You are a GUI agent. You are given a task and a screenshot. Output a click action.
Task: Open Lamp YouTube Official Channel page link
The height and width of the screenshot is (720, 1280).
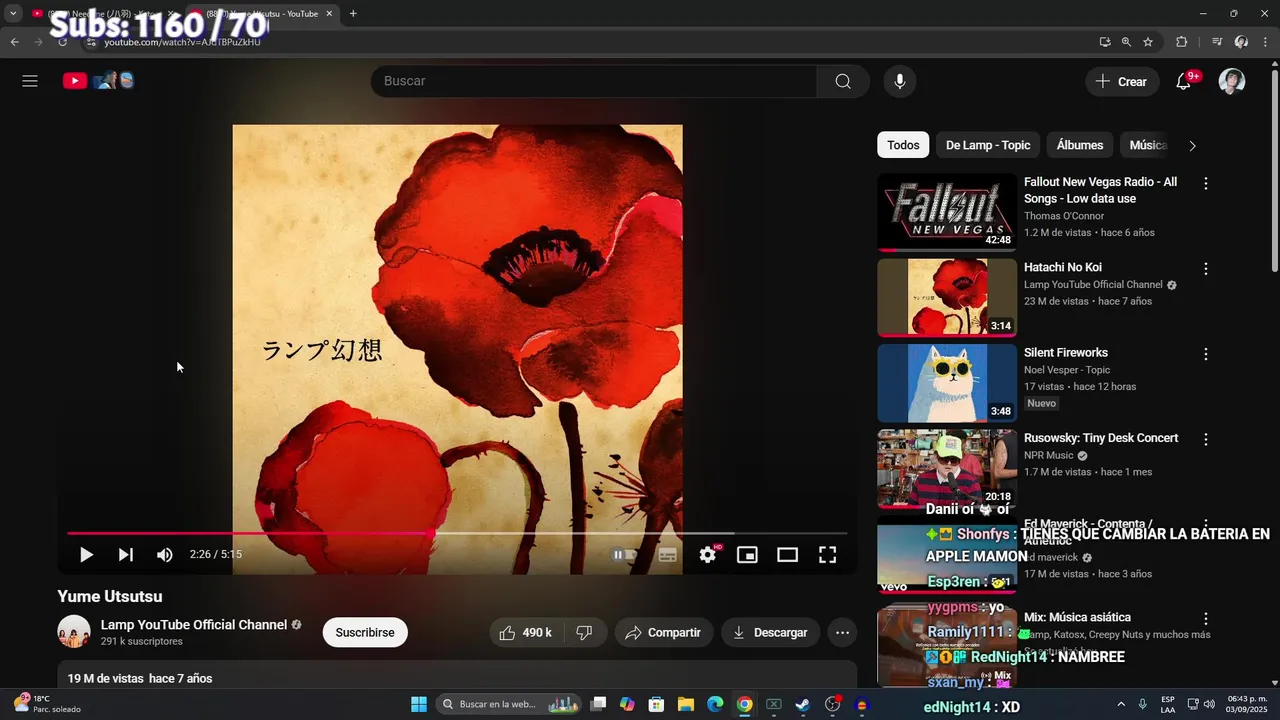click(x=194, y=624)
